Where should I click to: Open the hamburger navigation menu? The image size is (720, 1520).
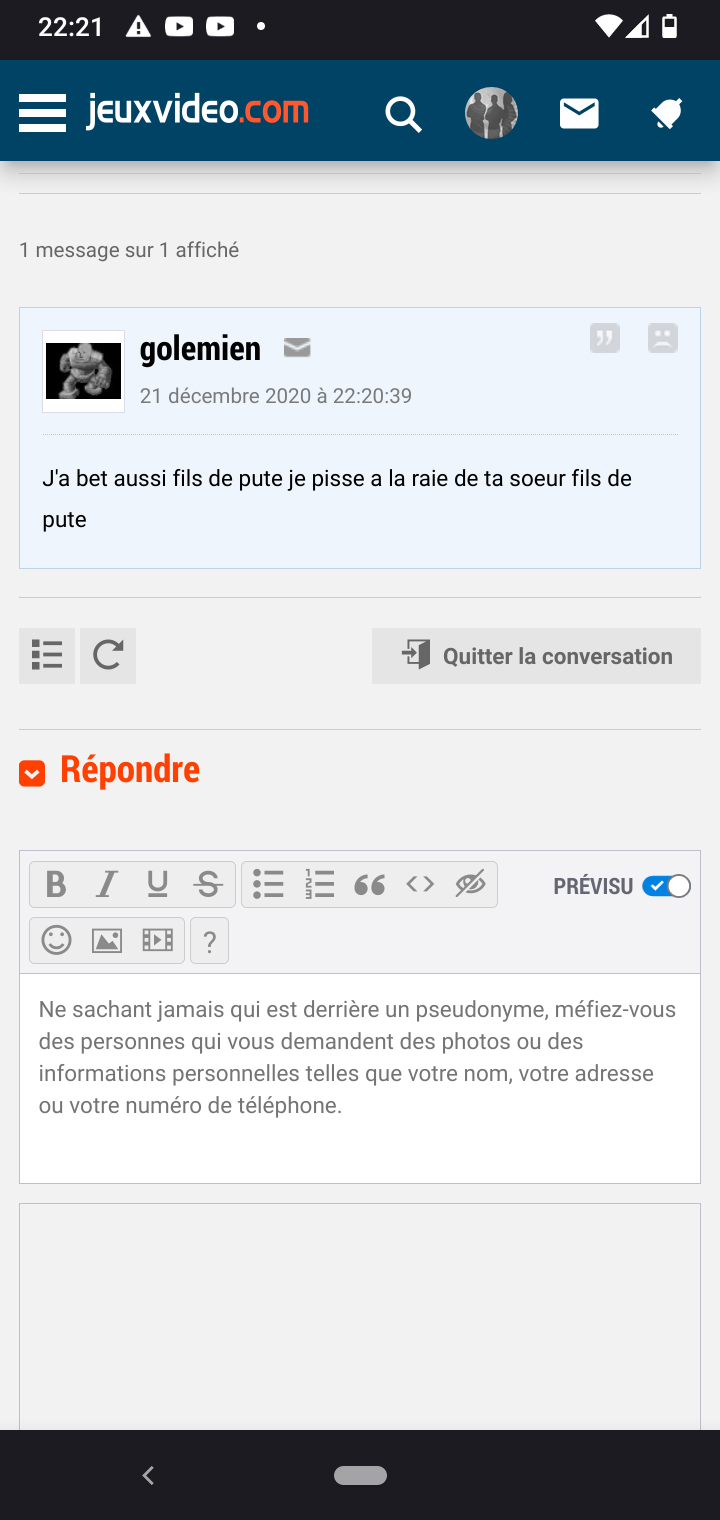click(x=42, y=113)
